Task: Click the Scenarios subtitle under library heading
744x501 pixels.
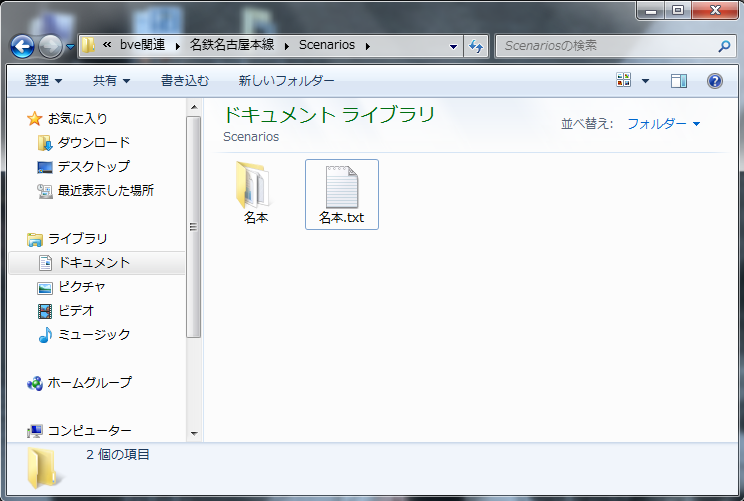Action: click(251, 137)
